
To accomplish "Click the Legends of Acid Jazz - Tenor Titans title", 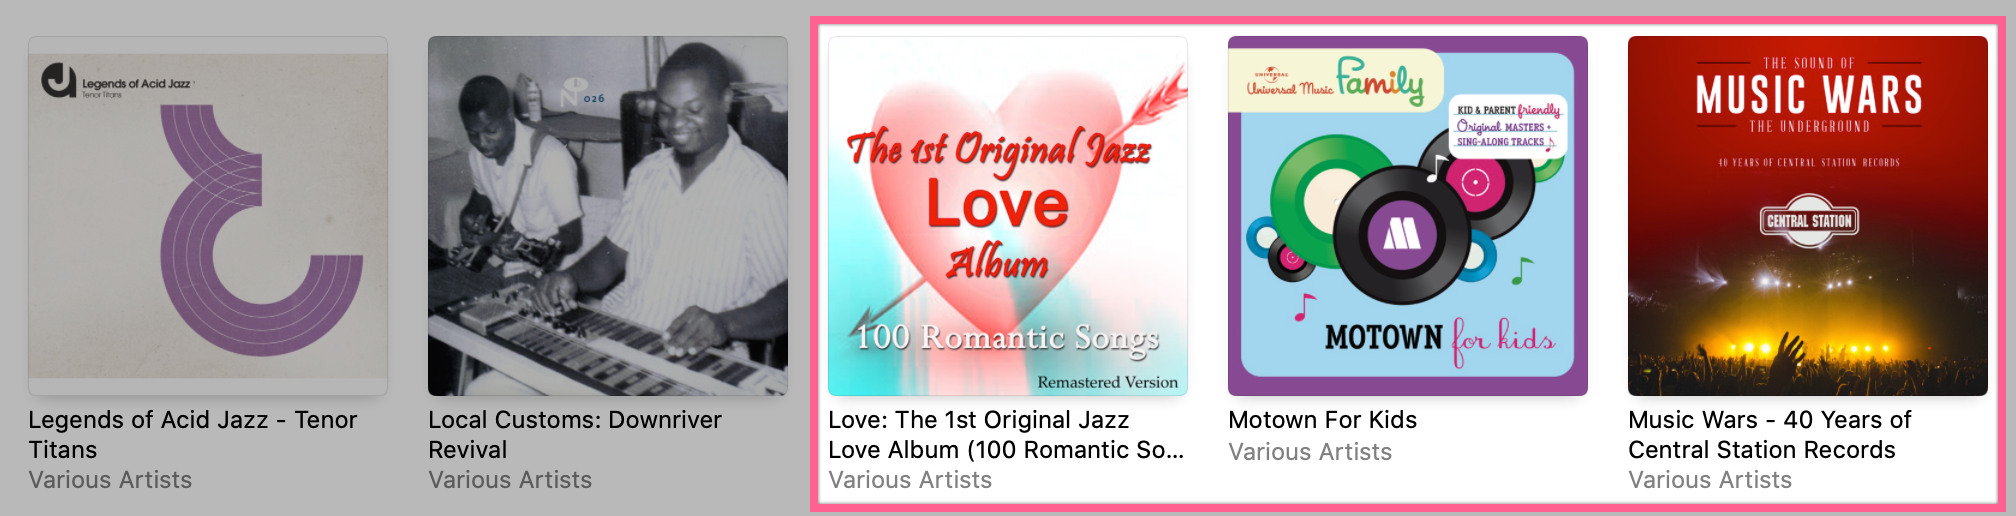I will point(193,435).
